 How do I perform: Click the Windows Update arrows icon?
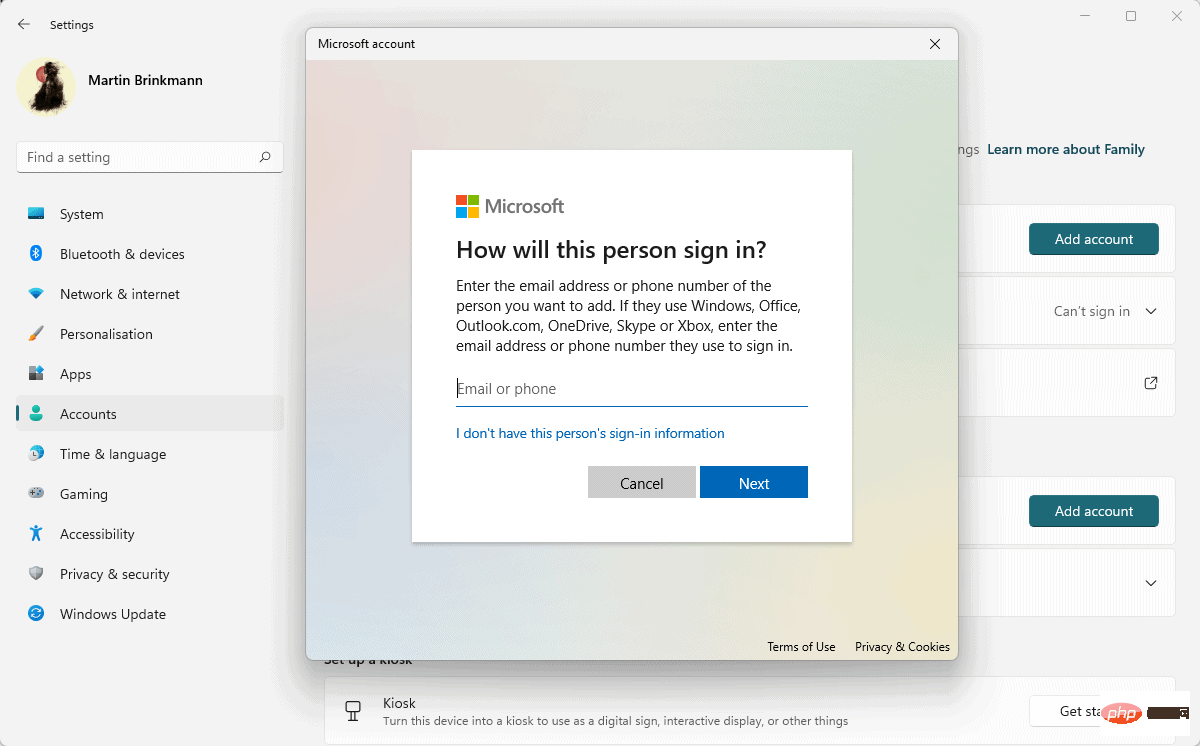pos(36,614)
